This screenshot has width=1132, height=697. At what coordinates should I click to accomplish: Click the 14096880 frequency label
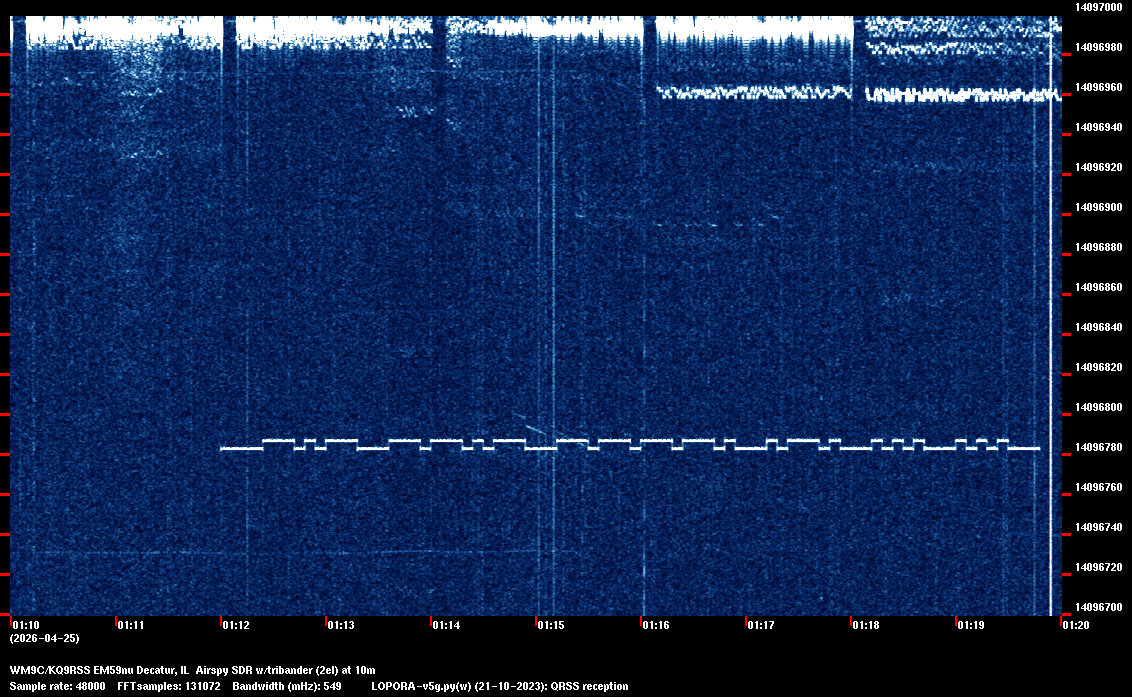[x=1099, y=247]
